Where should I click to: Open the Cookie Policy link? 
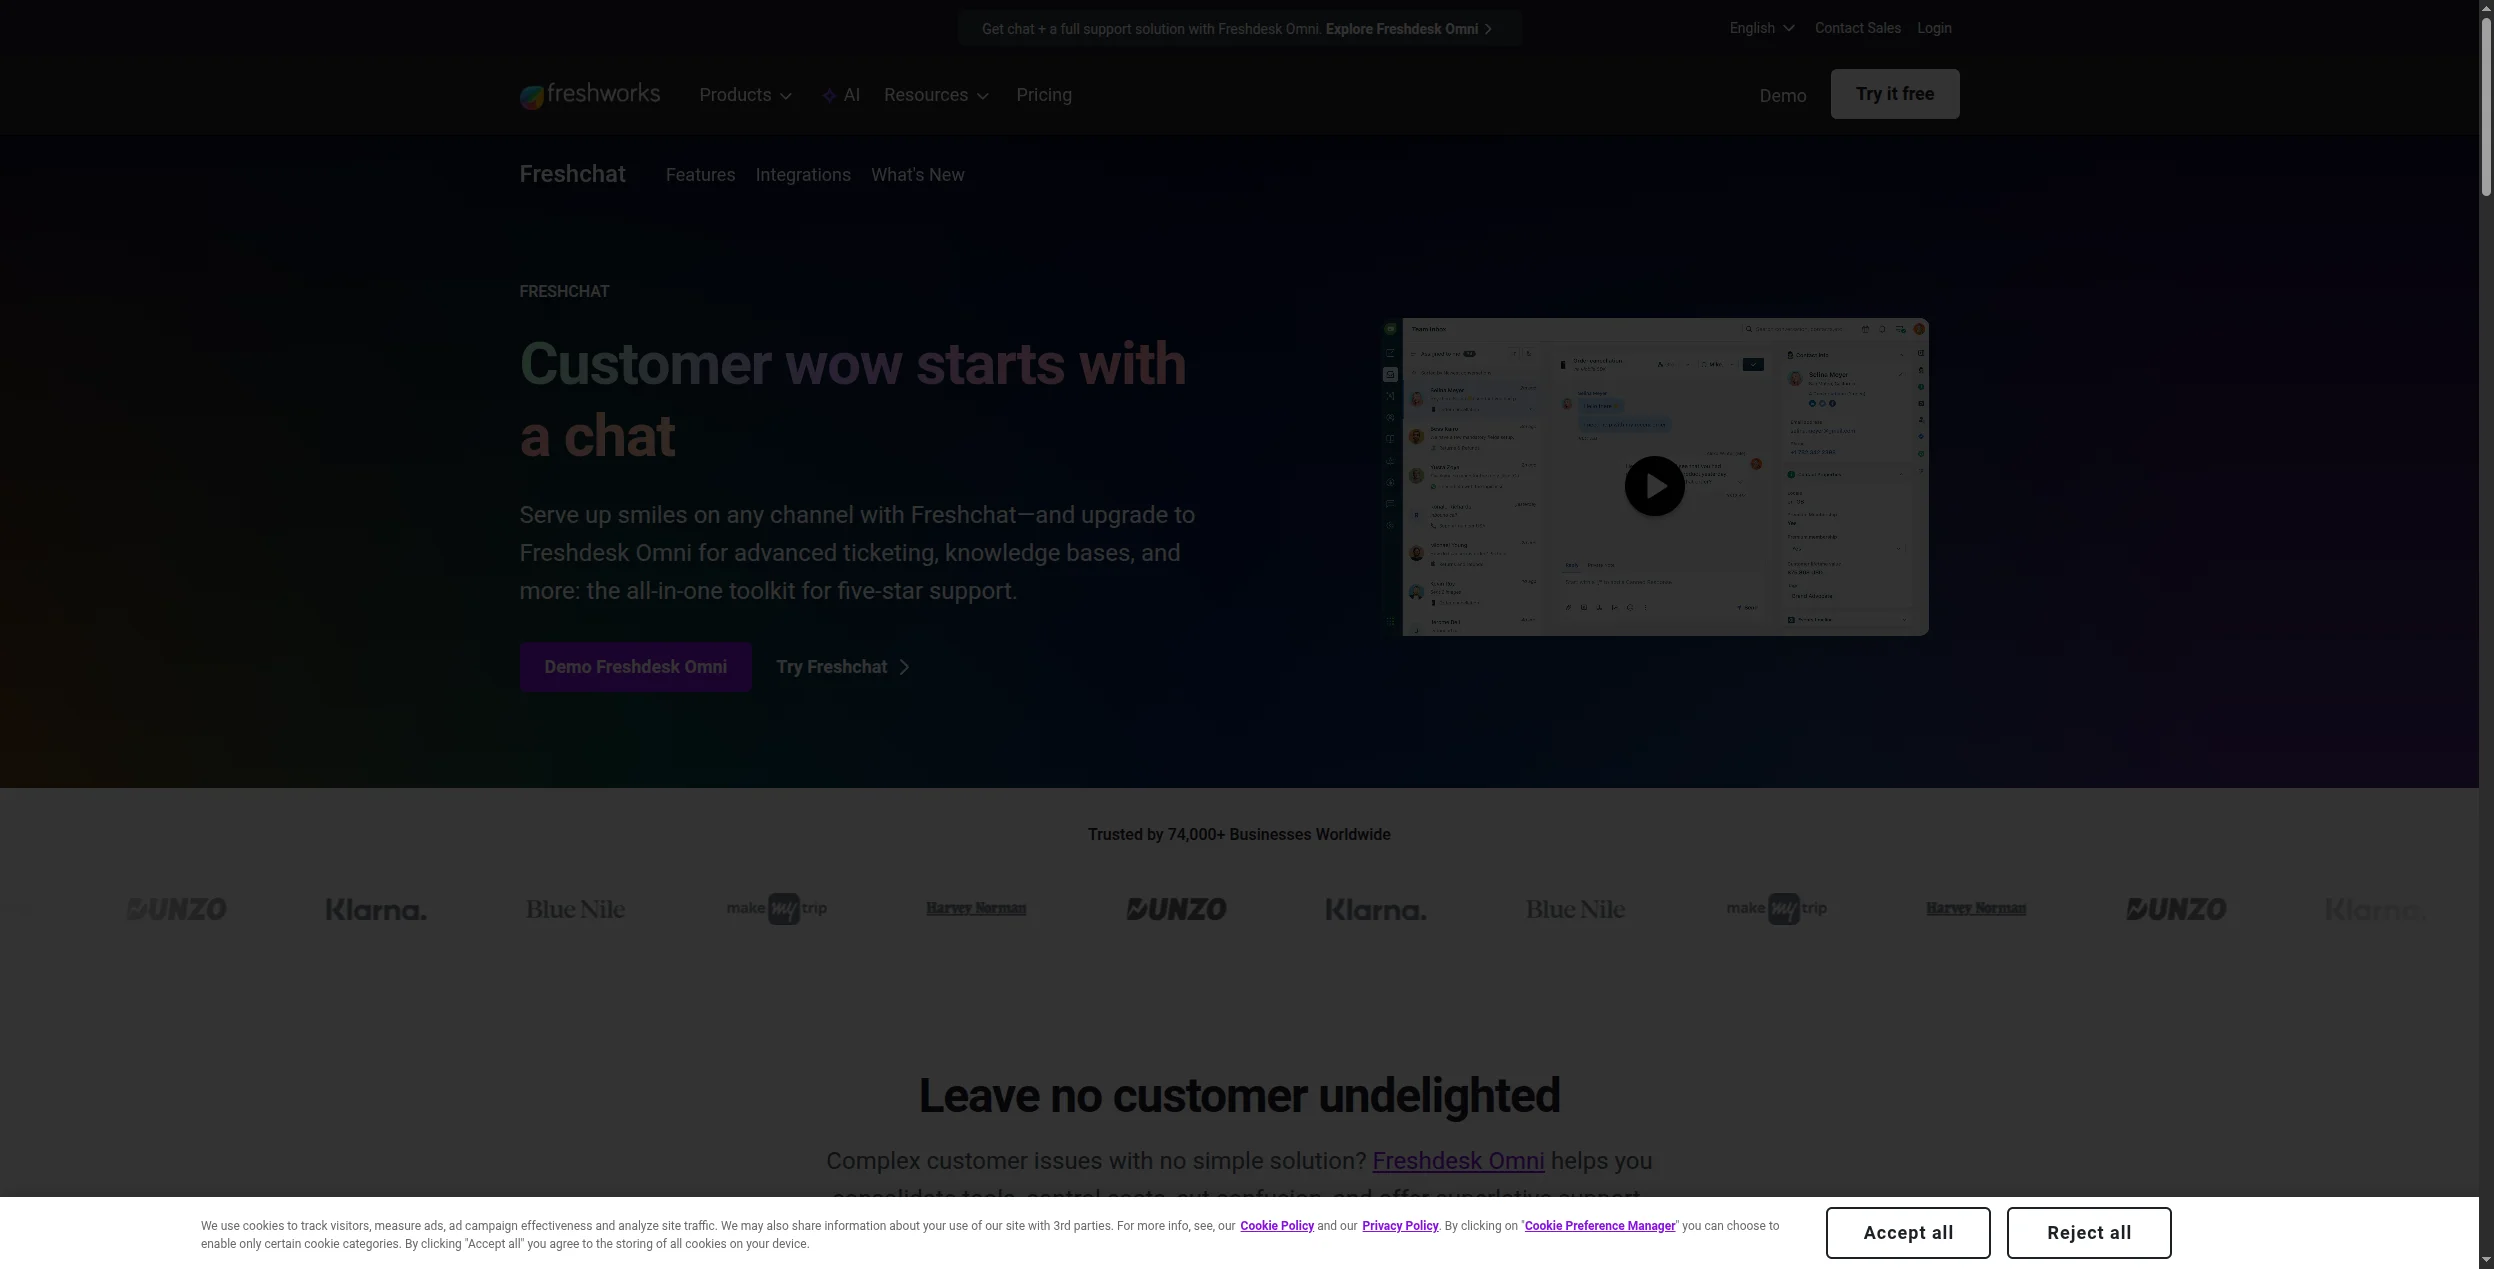[x=1277, y=1226]
